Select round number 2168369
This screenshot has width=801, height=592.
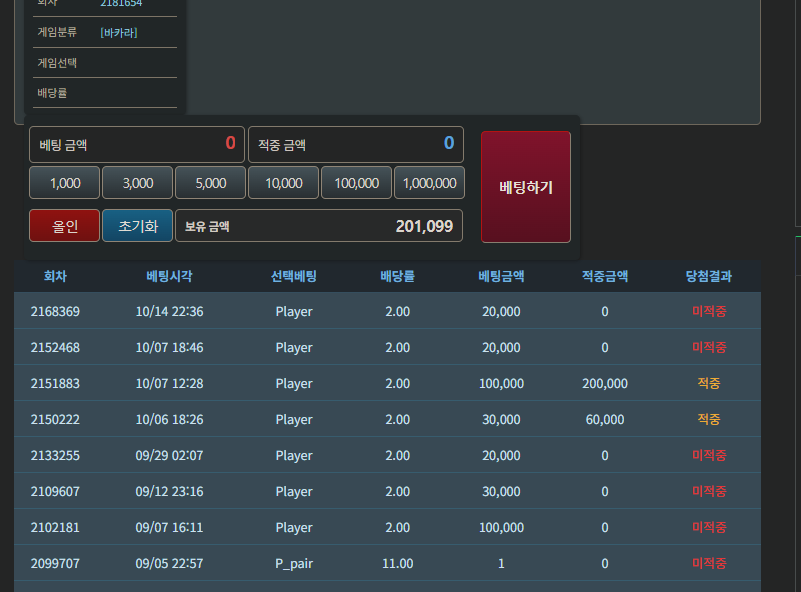point(55,312)
